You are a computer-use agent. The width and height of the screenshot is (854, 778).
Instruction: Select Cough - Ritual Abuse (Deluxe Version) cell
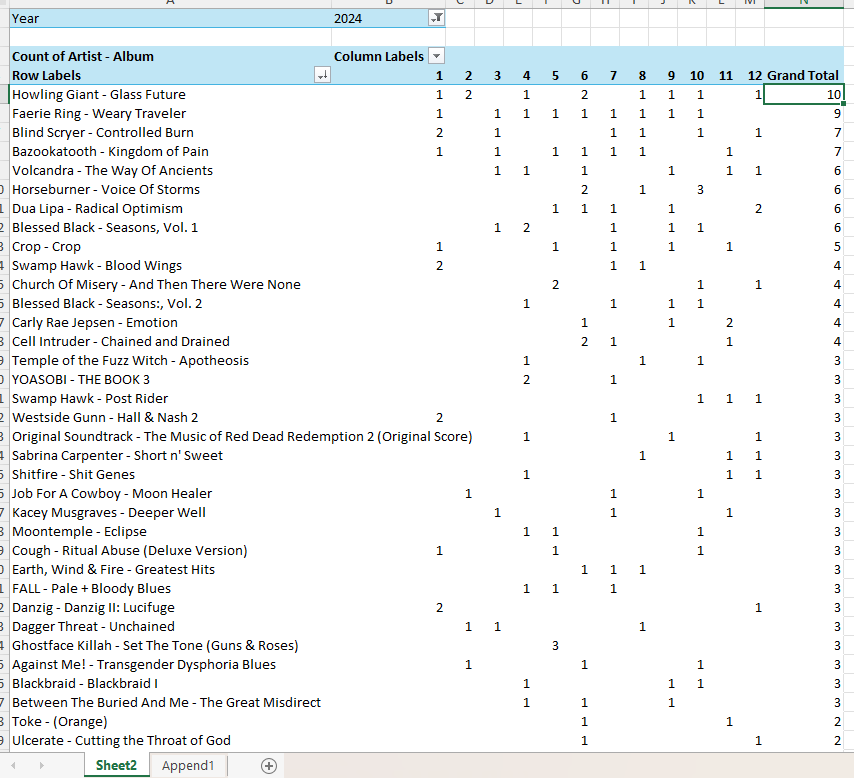[x=170, y=550]
